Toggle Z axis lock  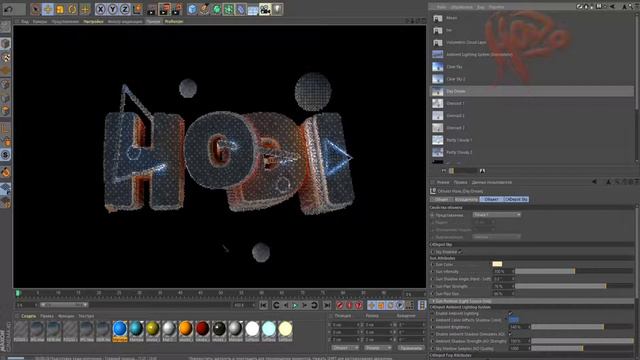pyautogui.click(x=125, y=9)
